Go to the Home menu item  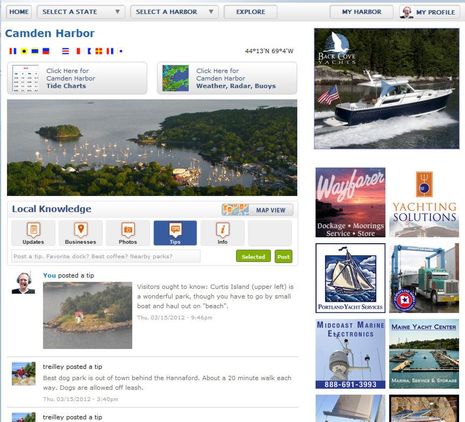(19, 12)
